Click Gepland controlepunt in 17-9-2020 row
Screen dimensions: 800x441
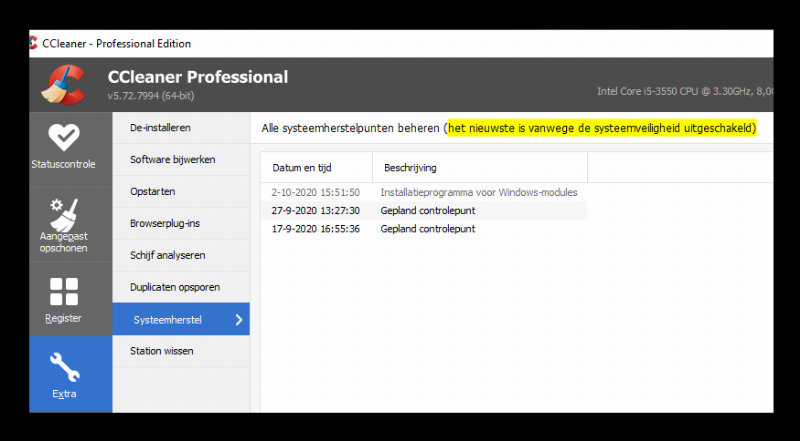pos(428,229)
